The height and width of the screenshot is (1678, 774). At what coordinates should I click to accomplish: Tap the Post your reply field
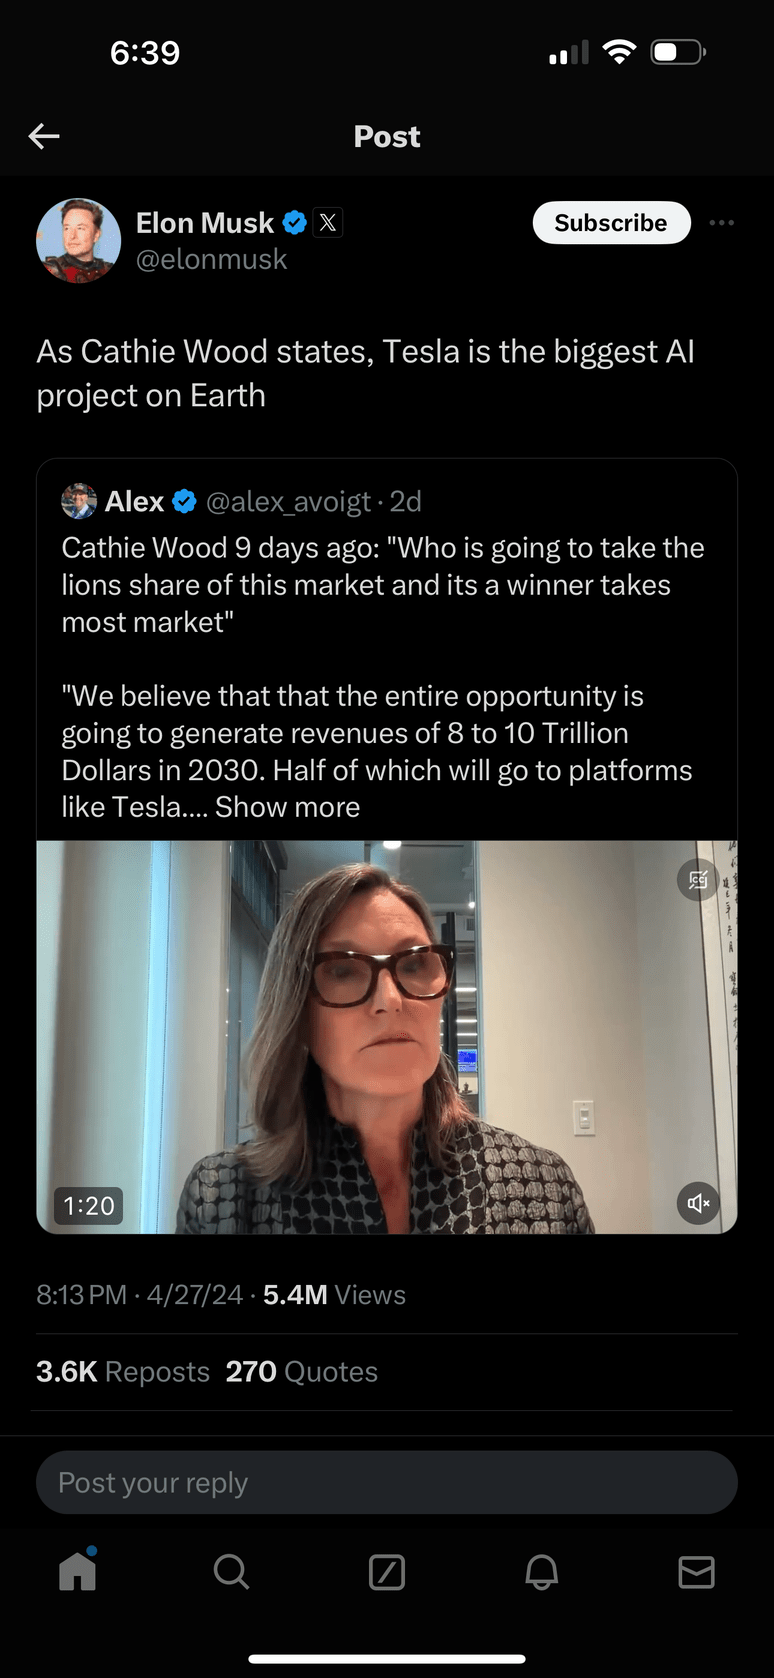pos(387,1482)
